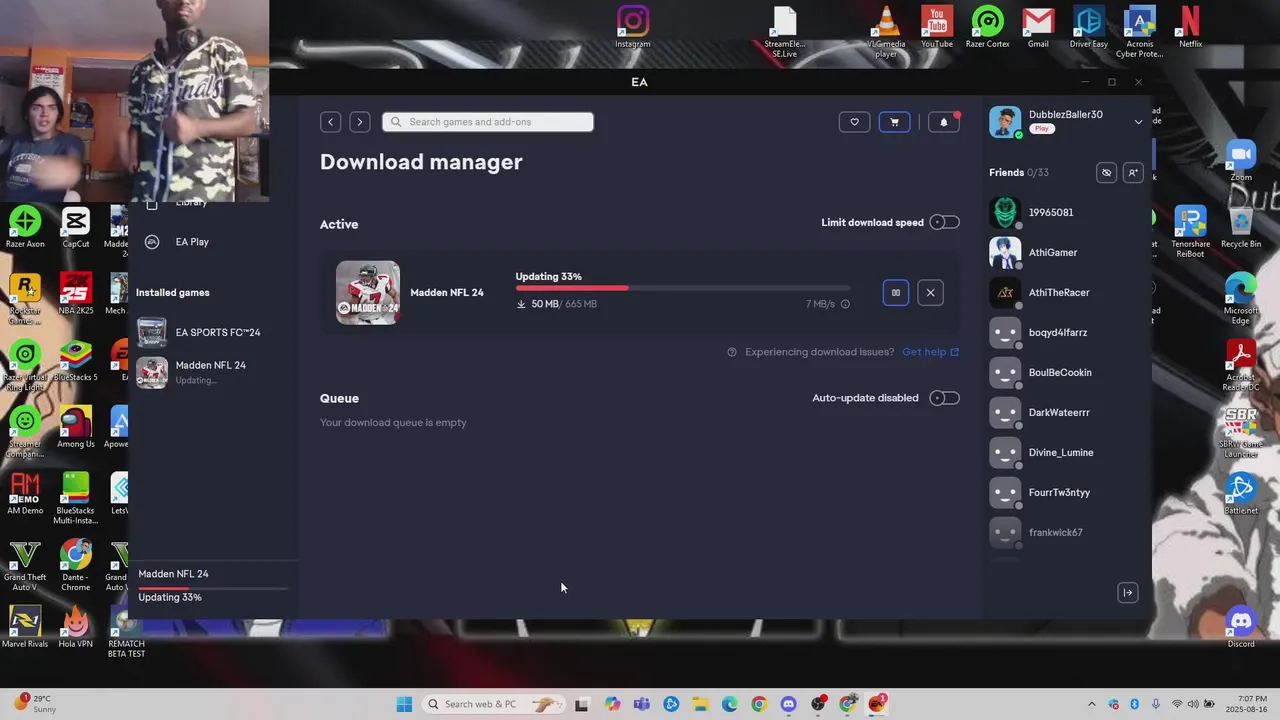Collapse friends panel with arrow icon

pos(1127,593)
